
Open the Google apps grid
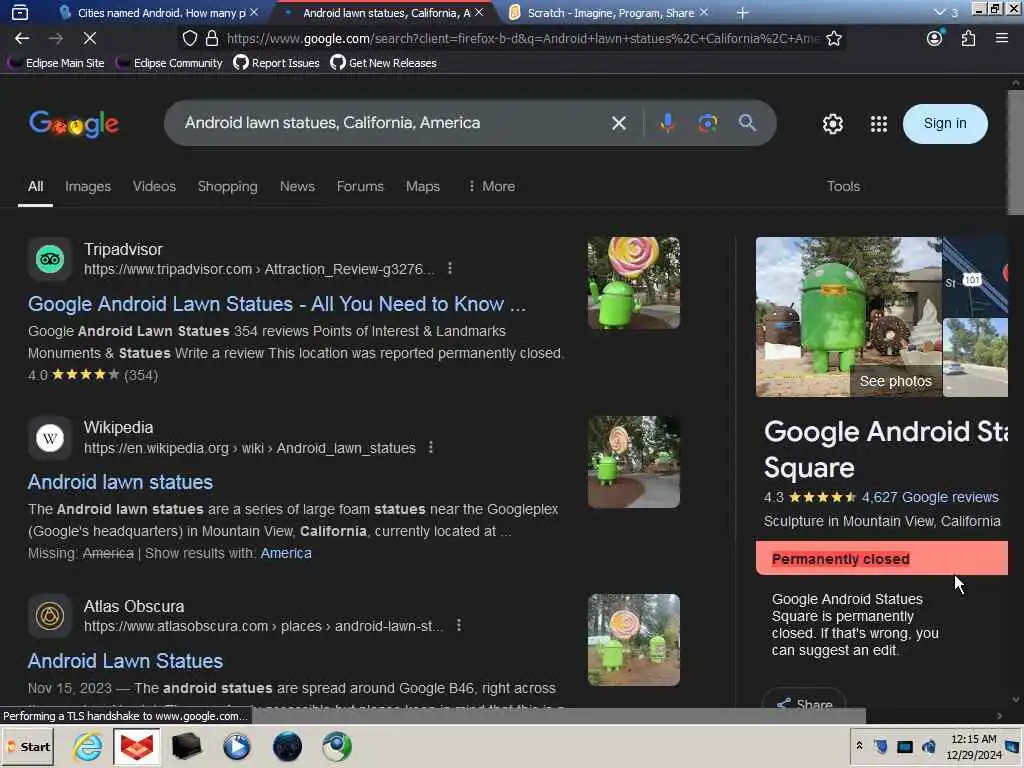tap(878, 123)
